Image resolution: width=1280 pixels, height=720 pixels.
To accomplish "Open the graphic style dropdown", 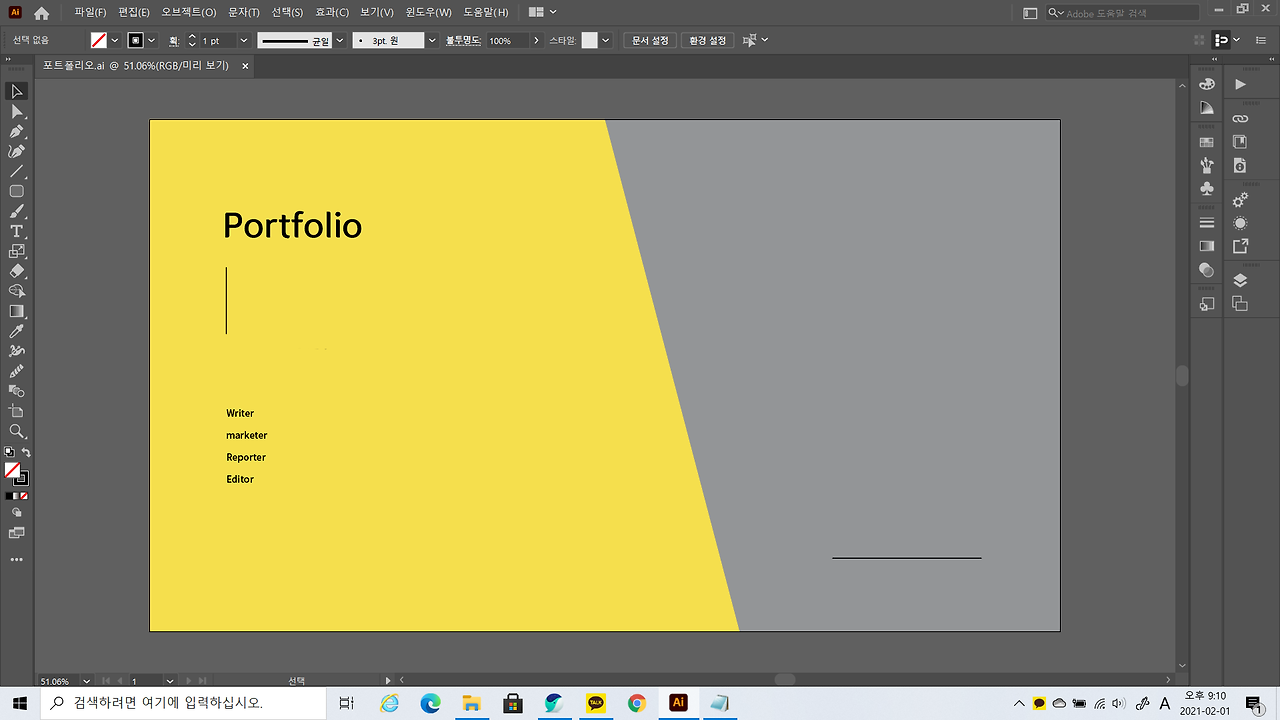I will coord(606,40).
